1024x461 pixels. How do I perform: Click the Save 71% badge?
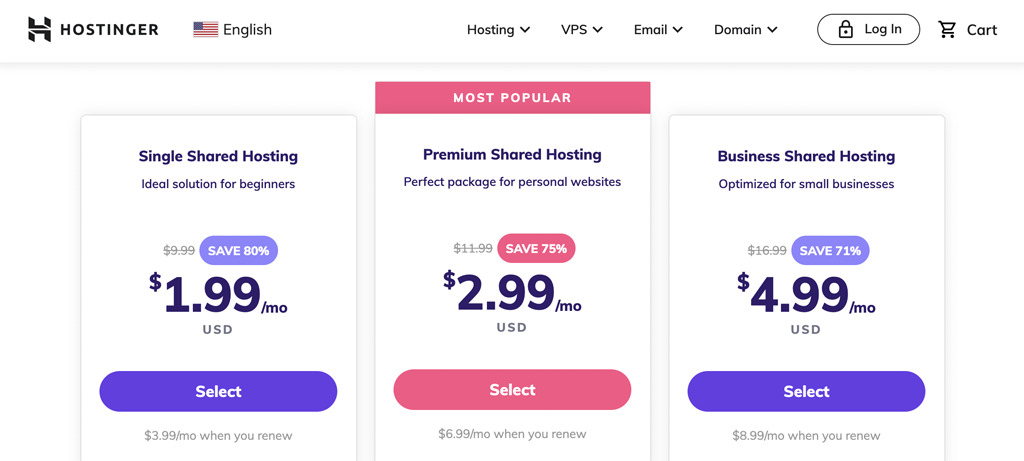click(830, 250)
